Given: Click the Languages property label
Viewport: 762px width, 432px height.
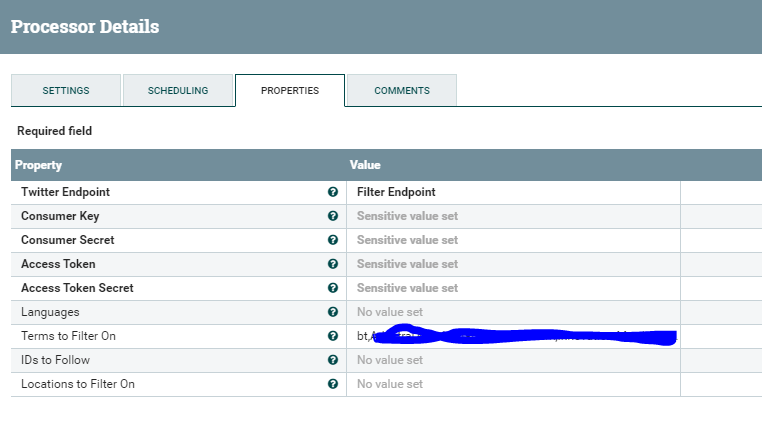Looking at the screenshot, I should click(50, 312).
